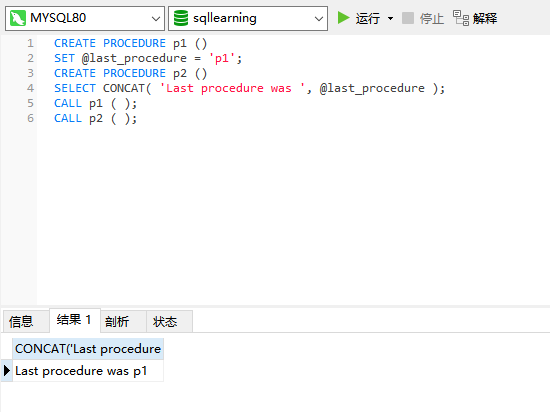
Task: Click line number 4 in the gutter
Action: [31, 88]
